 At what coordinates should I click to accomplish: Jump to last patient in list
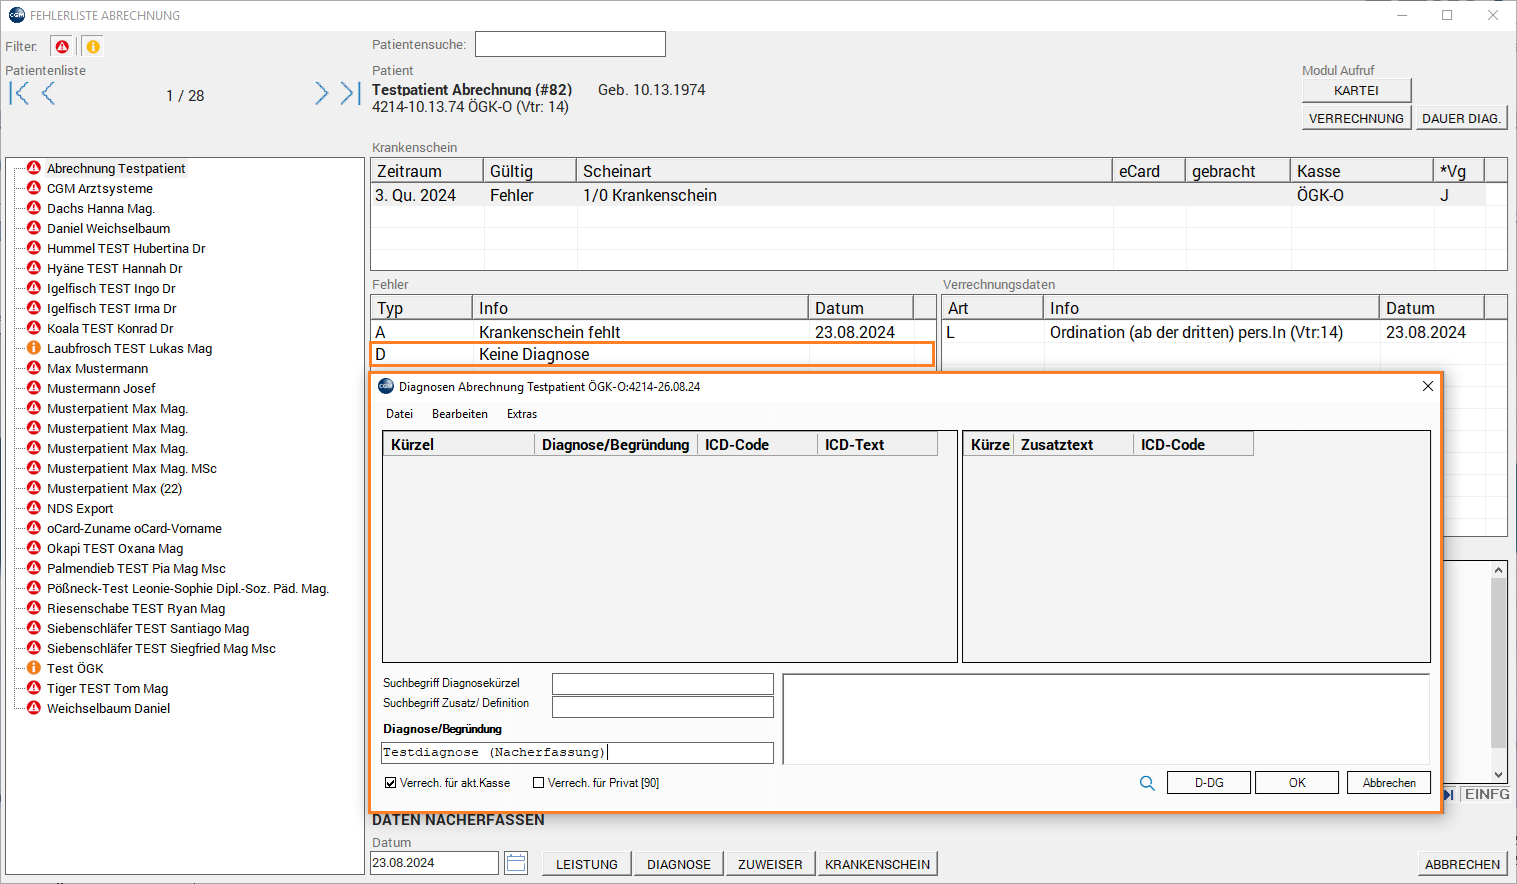pyautogui.click(x=349, y=94)
